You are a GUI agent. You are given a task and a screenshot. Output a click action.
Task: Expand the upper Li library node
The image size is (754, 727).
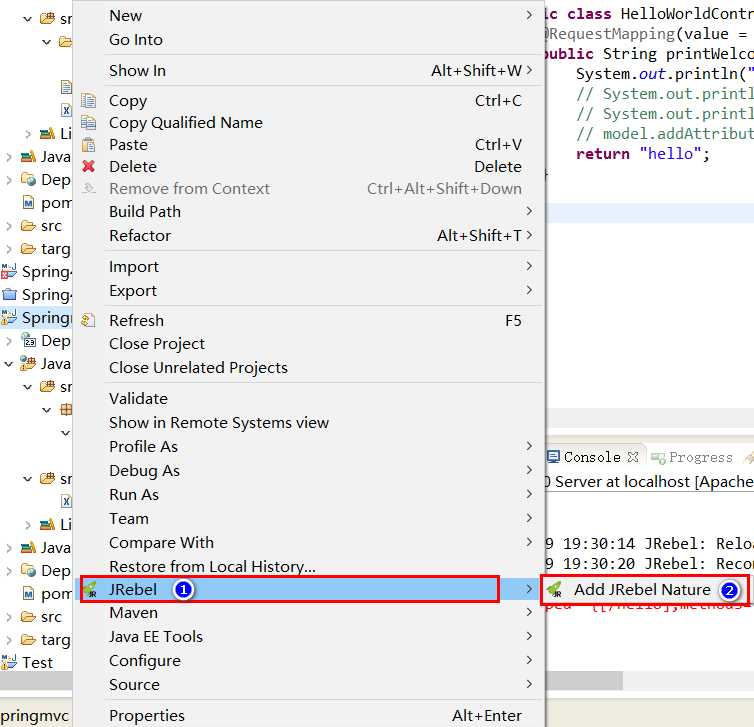tap(28, 134)
